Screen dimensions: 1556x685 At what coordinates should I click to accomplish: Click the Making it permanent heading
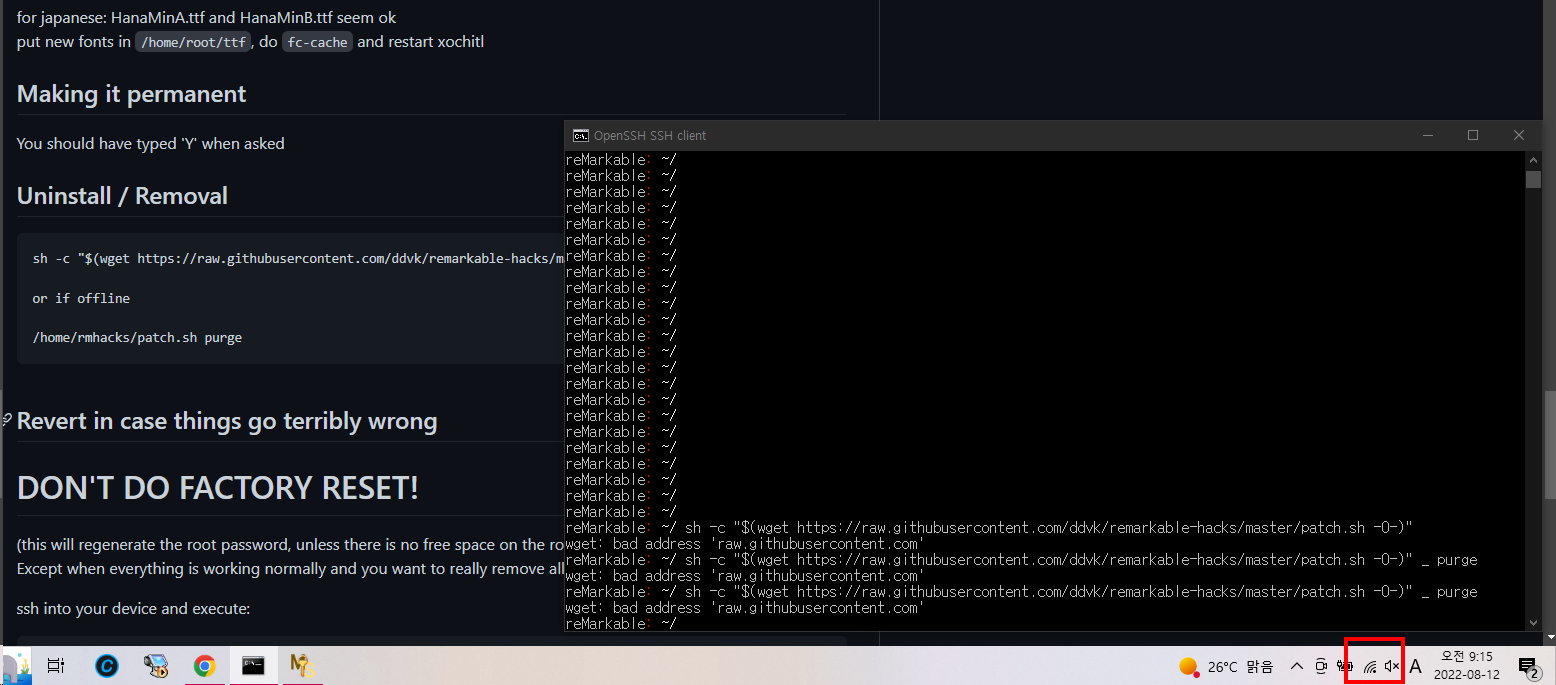[131, 93]
